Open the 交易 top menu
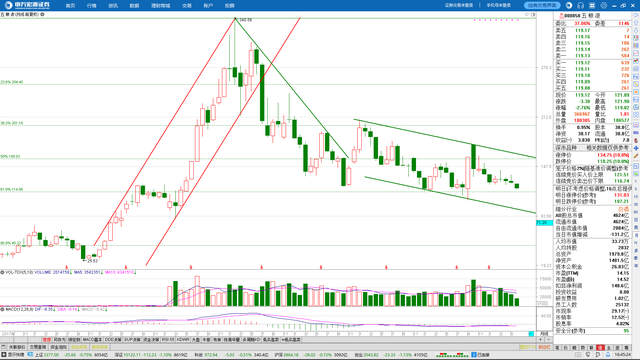Viewport: 640px width, 360px height. point(187,6)
